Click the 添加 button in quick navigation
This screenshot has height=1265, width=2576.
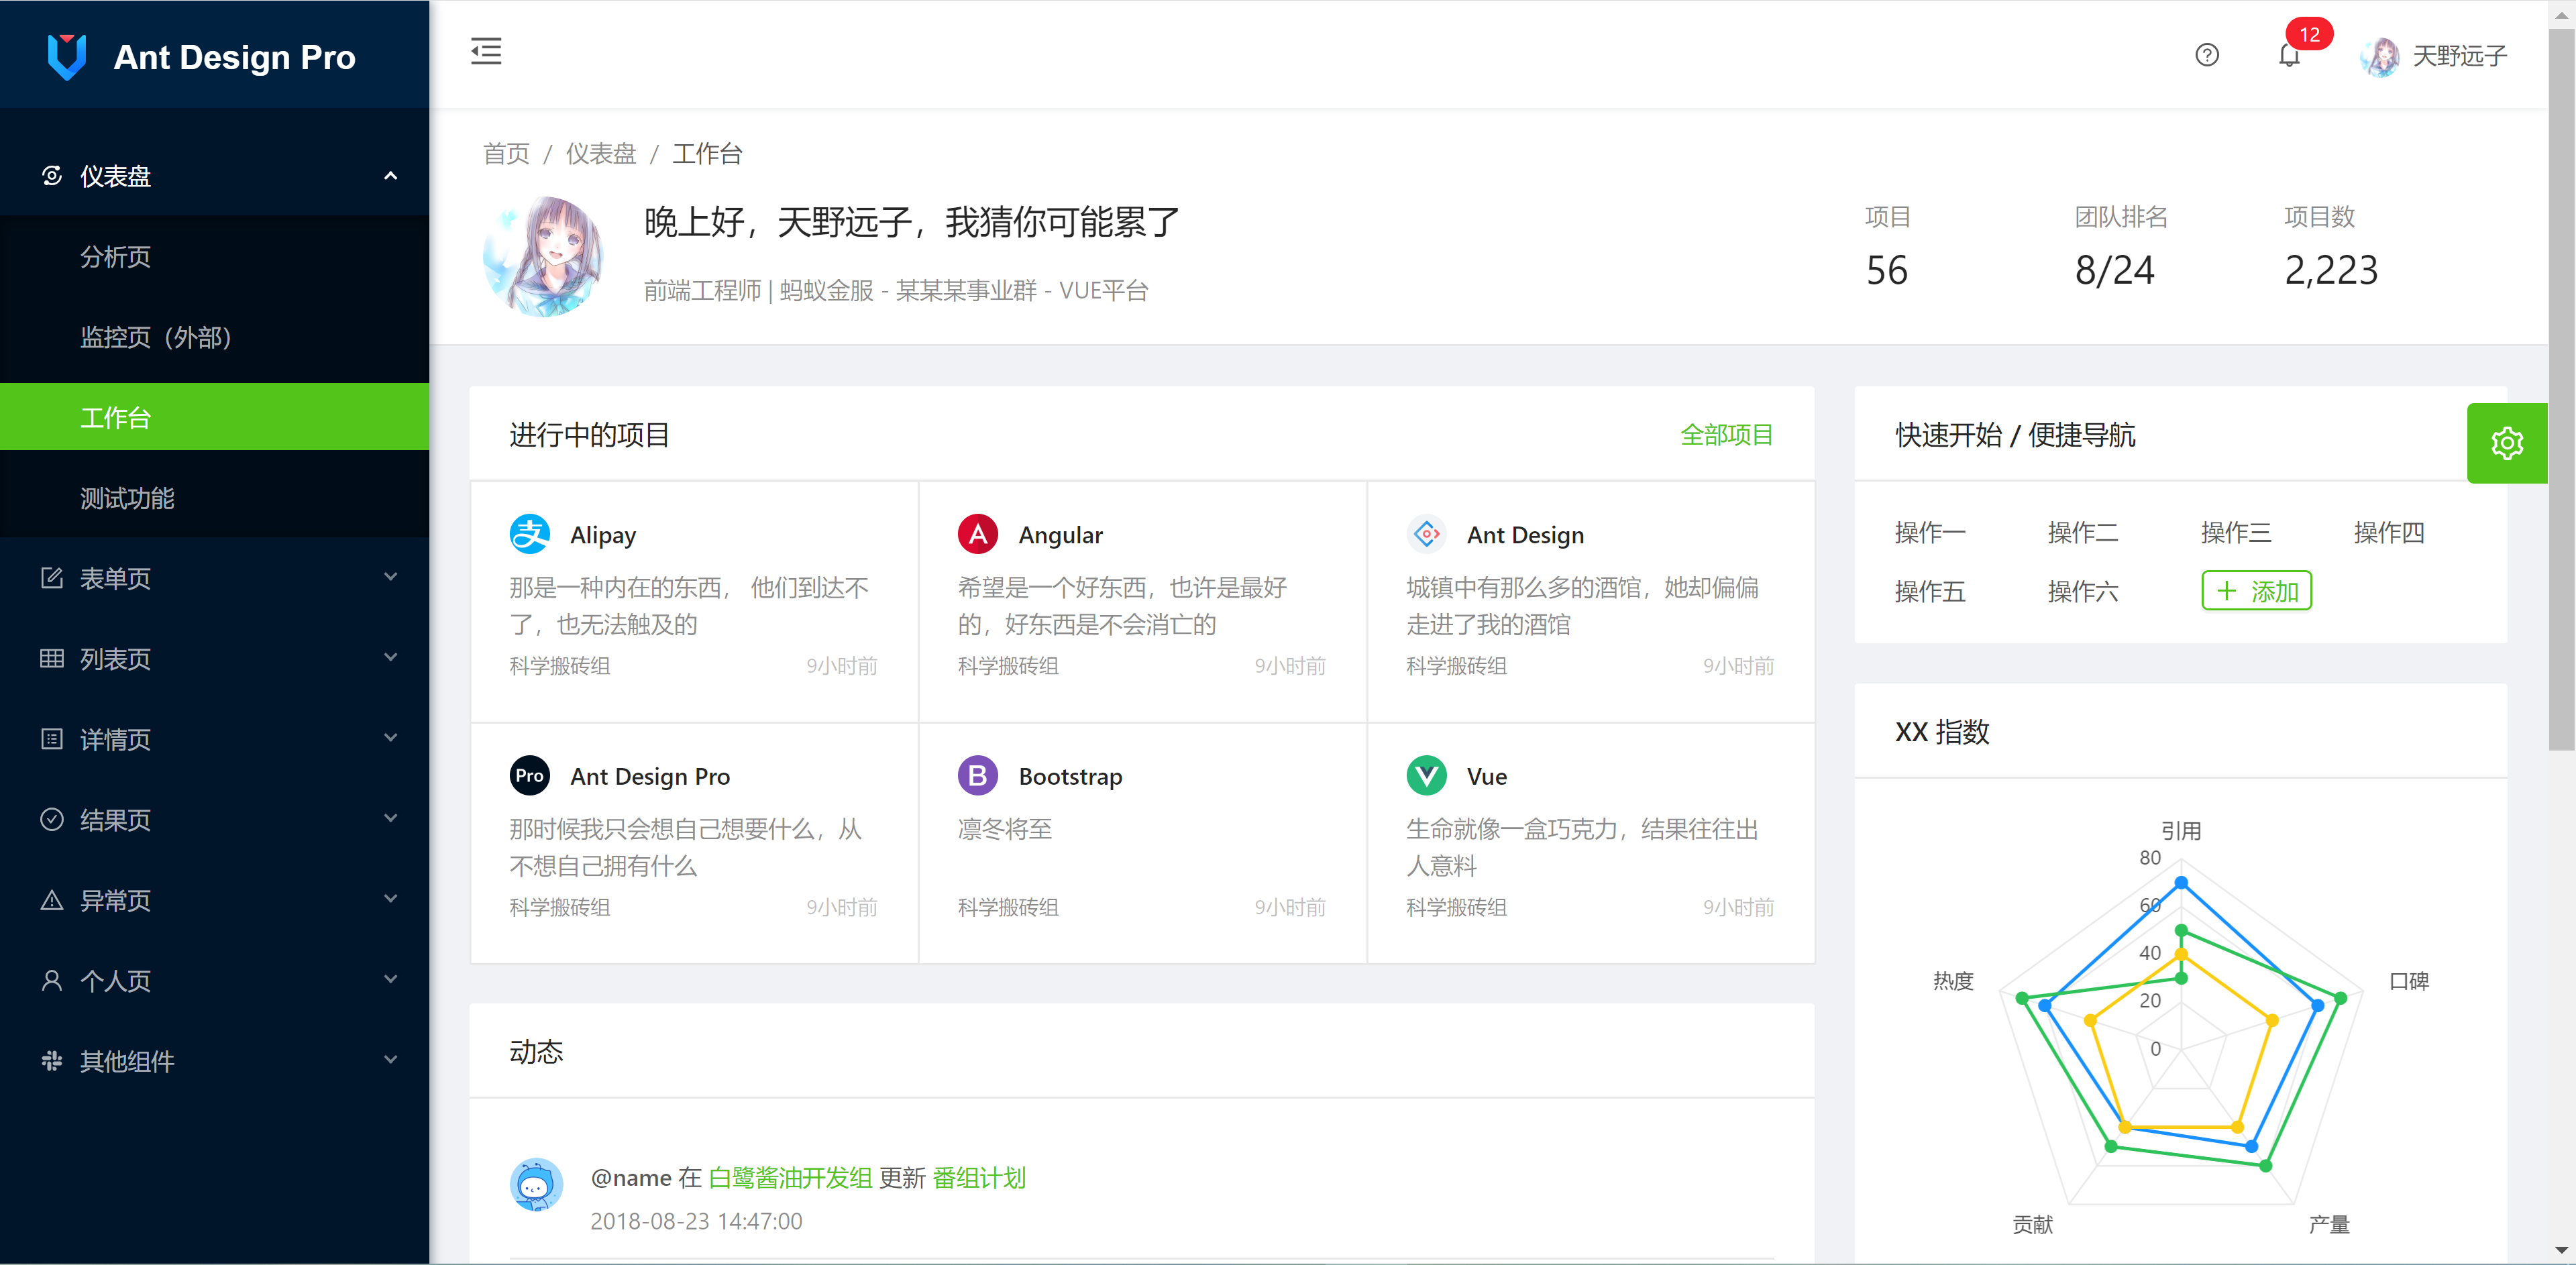2256,591
